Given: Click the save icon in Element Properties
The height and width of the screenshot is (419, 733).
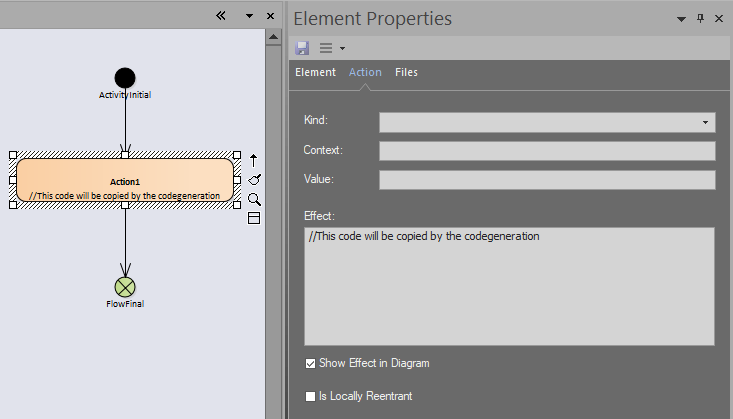Looking at the screenshot, I should (302, 48).
